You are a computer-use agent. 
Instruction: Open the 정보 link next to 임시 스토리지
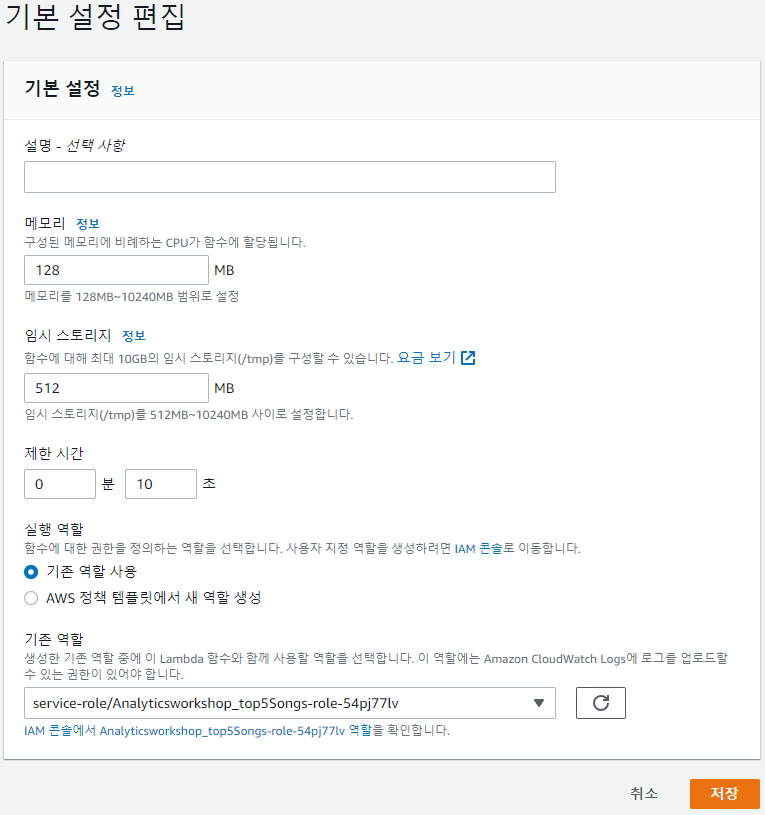click(134, 336)
